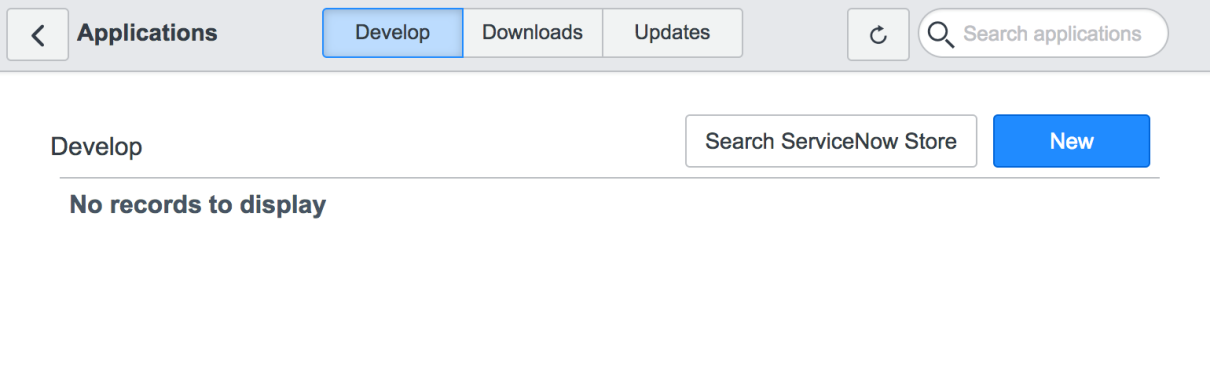Refresh the applications list

[878, 34]
